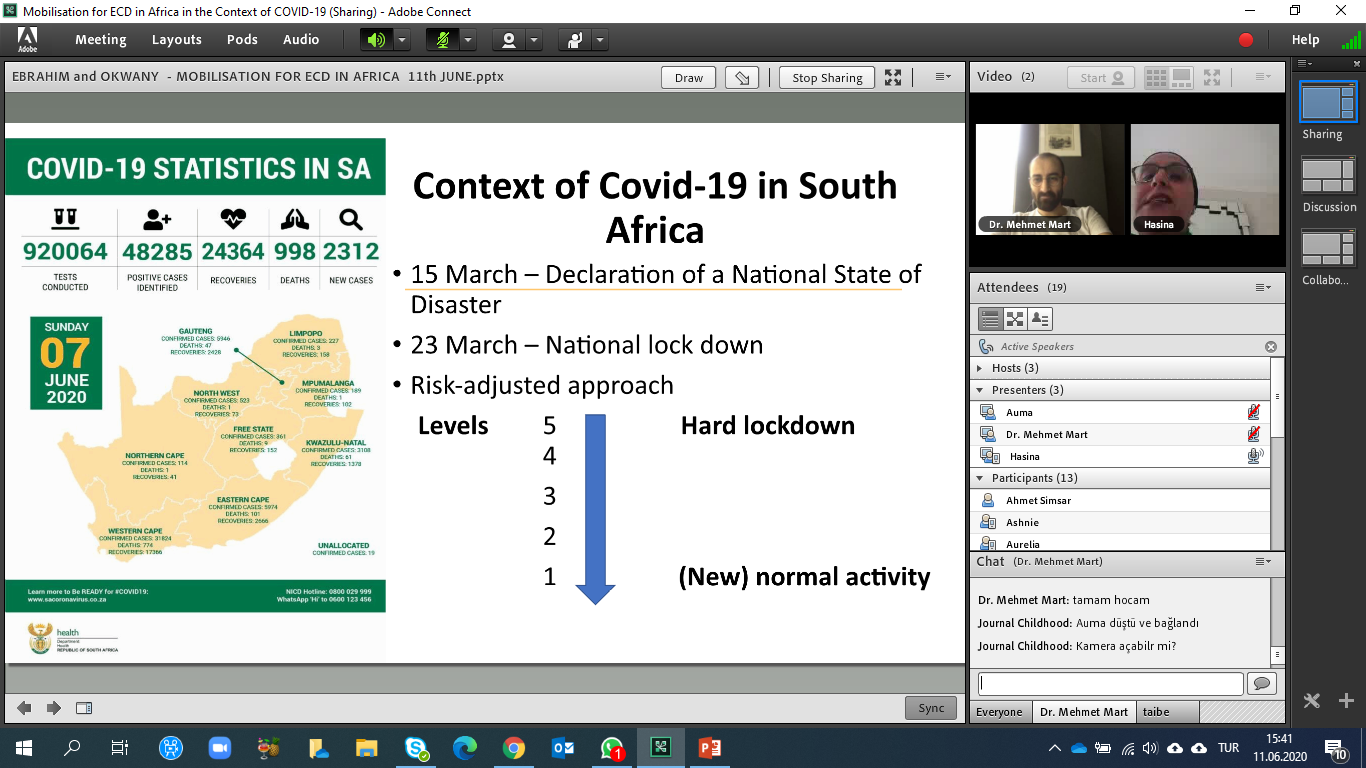Make the Share pod full screen
This screenshot has width=1366, height=768.
click(893, 78)
